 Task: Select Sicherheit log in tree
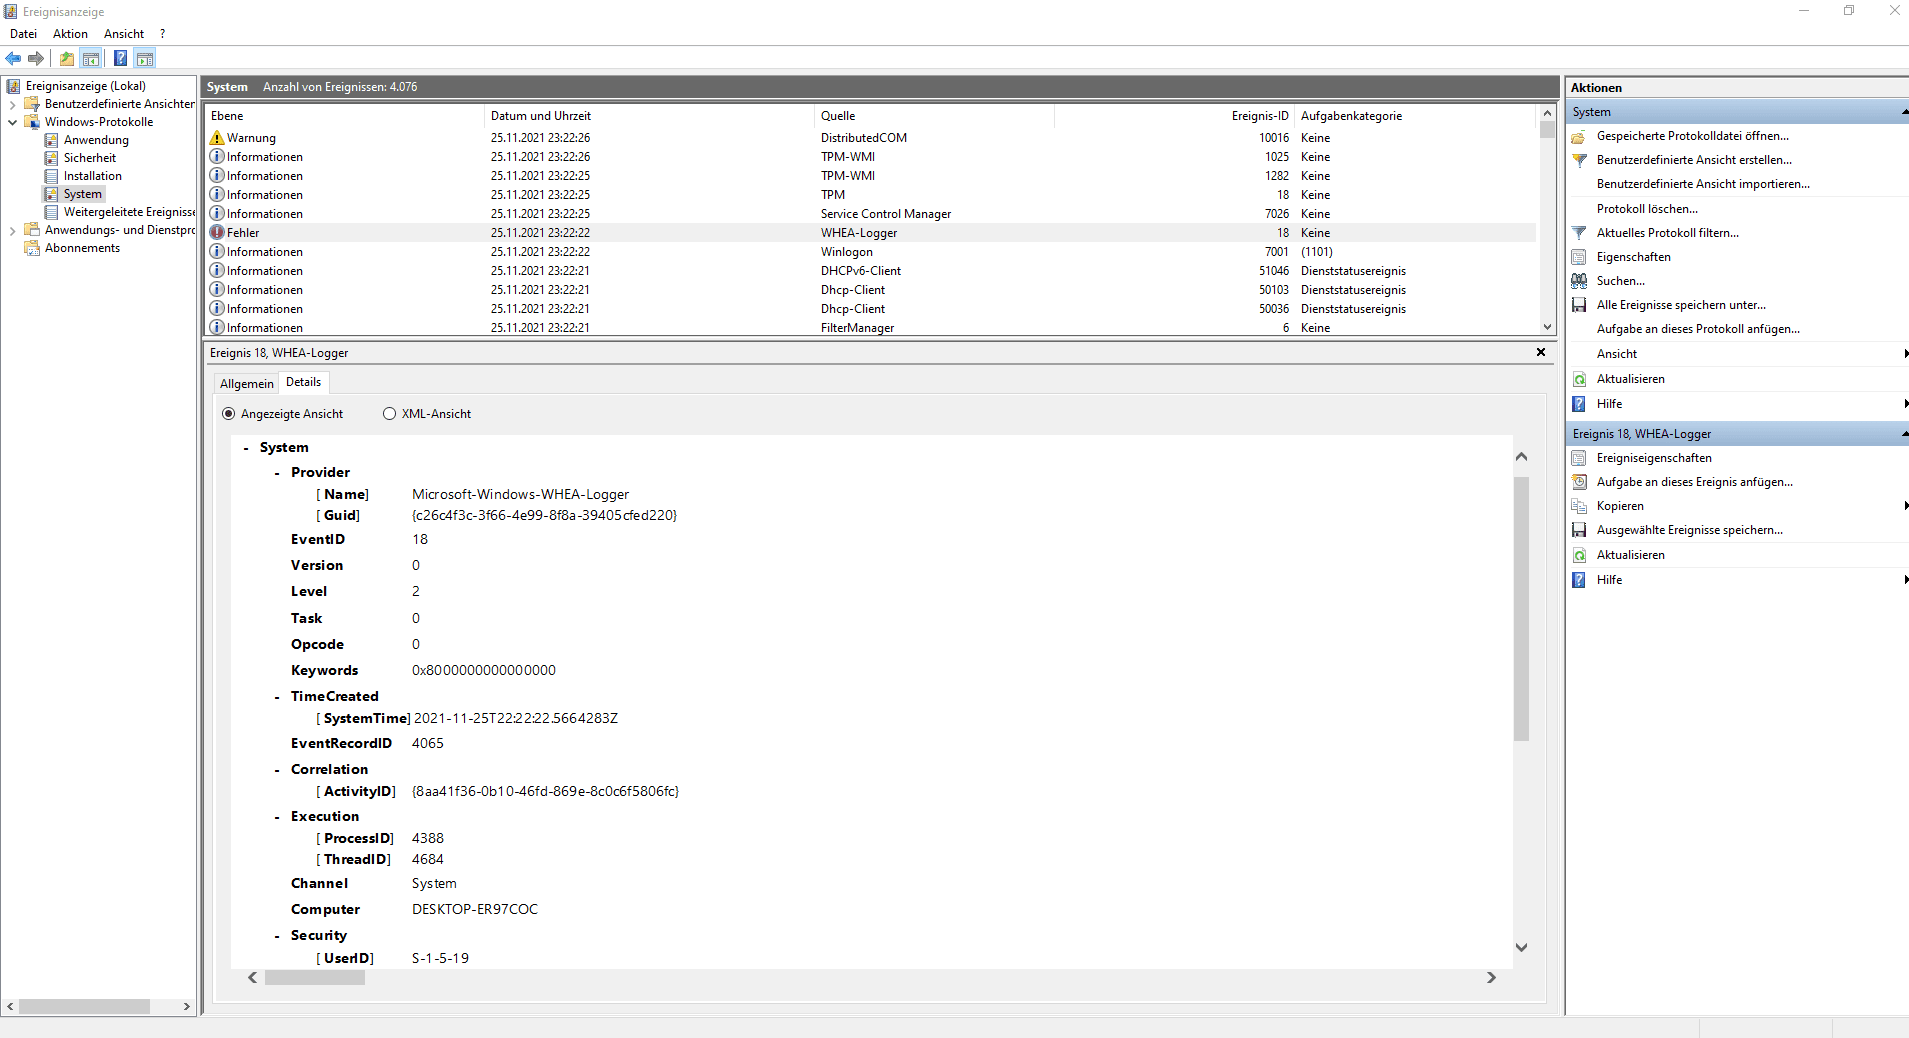pyautogui.click(x=89, y=158)
